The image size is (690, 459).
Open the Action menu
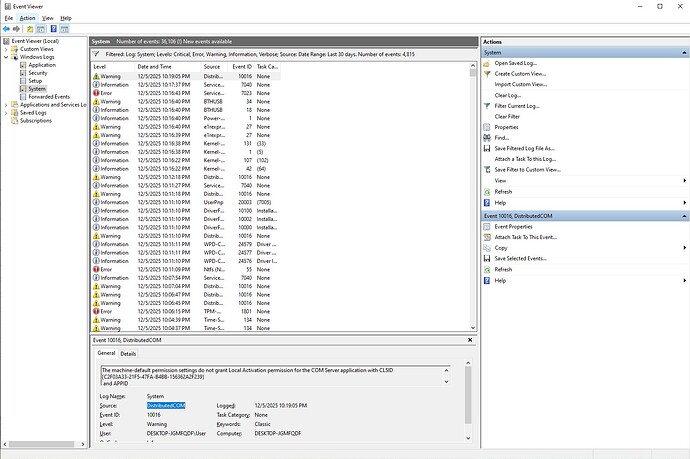27,18
